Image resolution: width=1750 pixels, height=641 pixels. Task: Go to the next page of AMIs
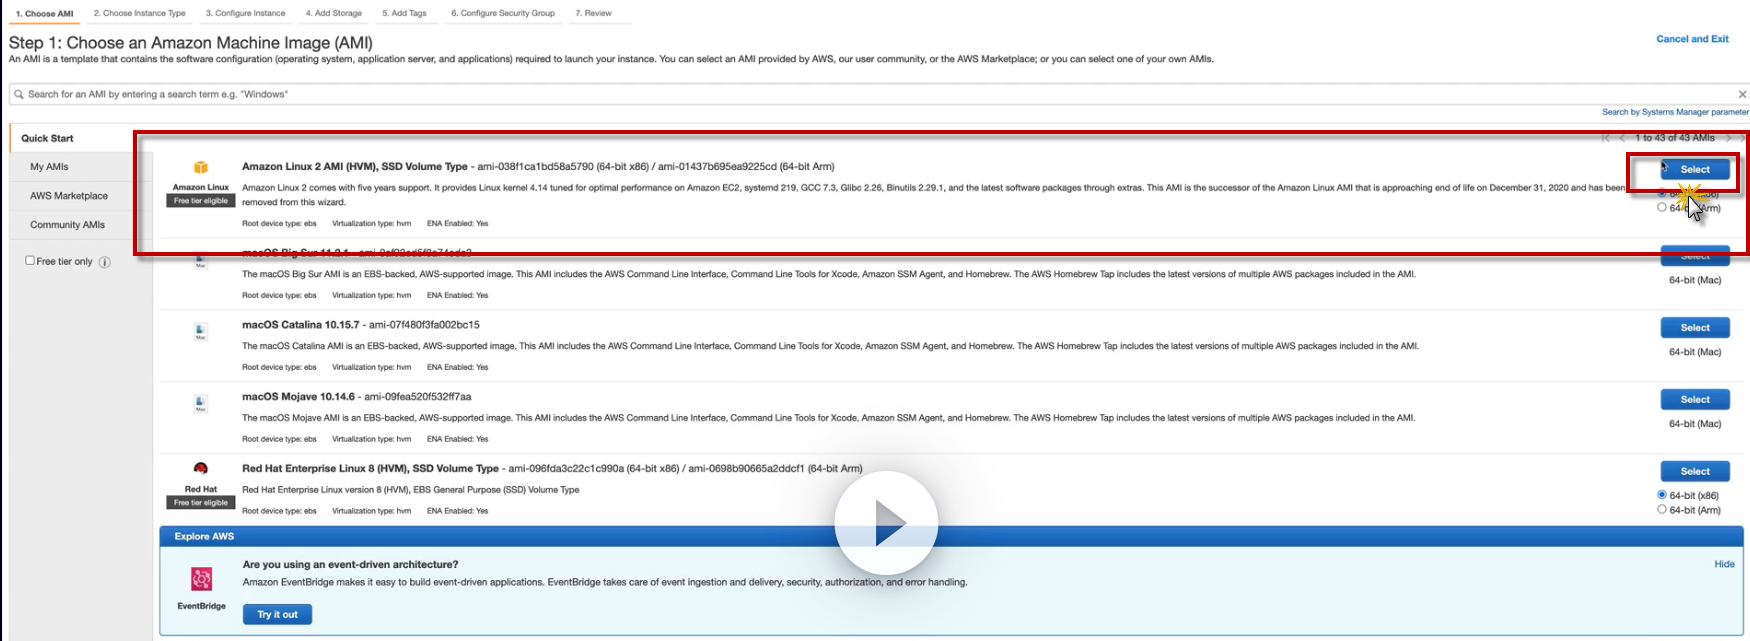(x=1727, y=138)
